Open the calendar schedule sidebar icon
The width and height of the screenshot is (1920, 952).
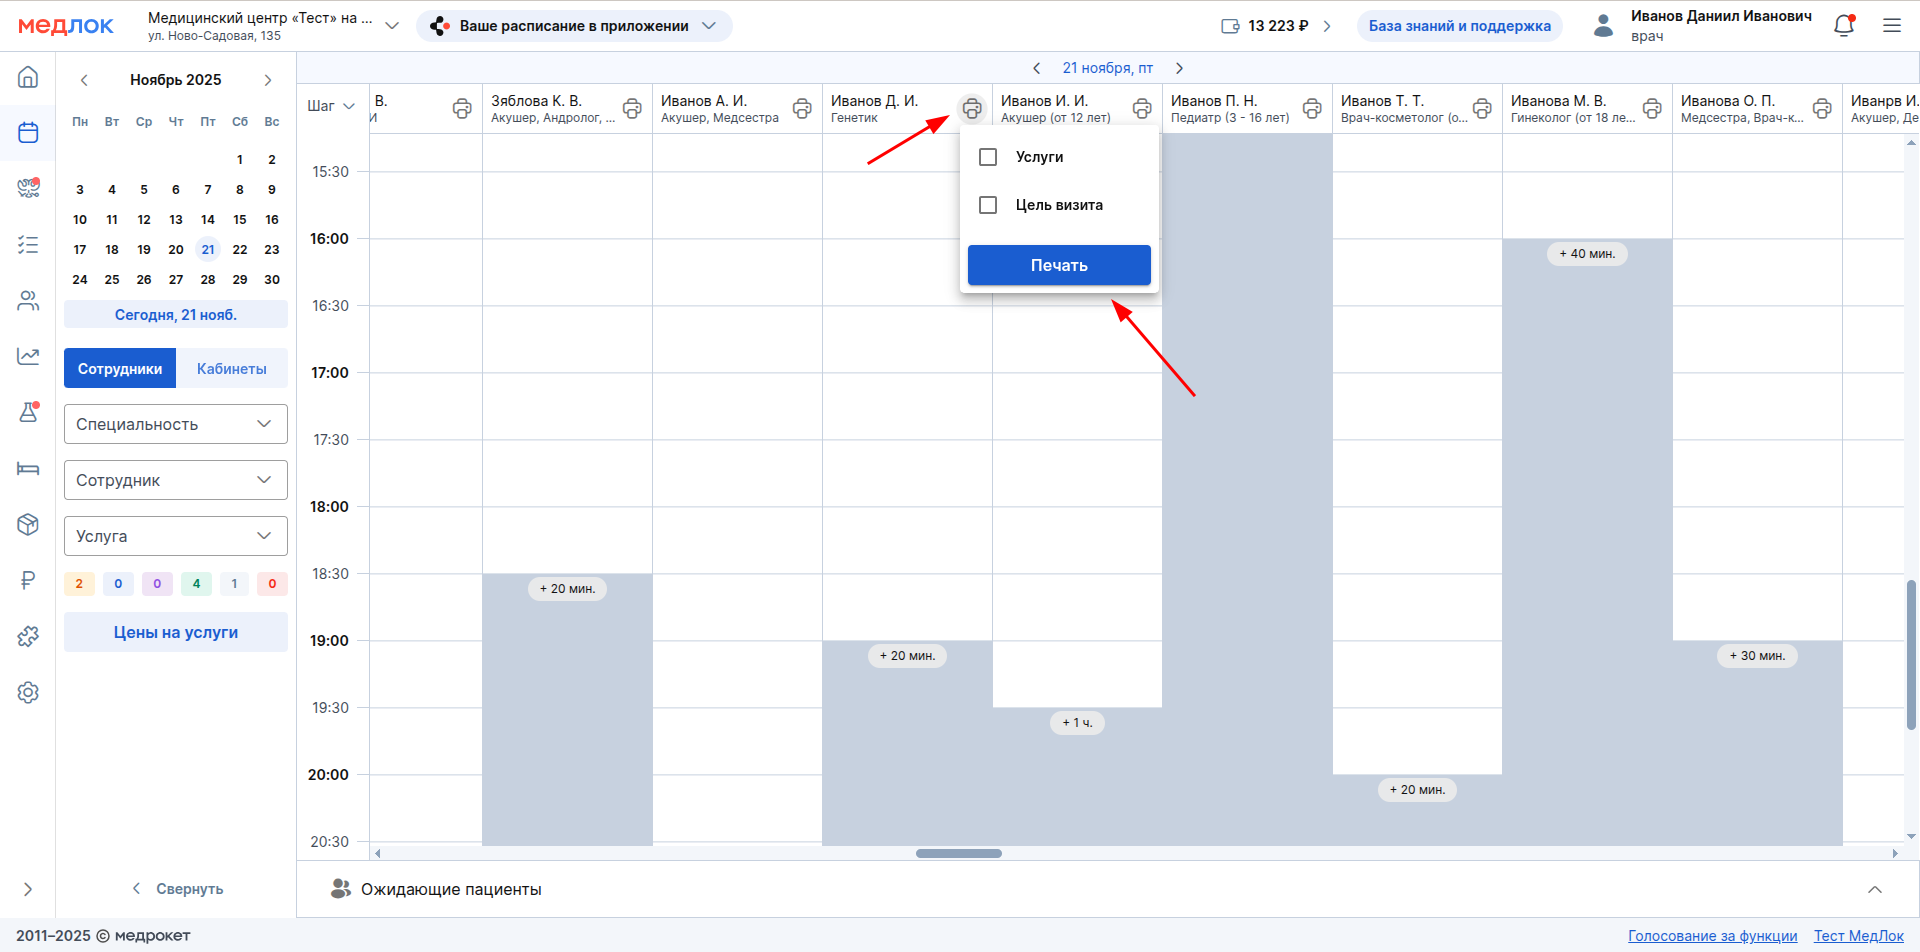28,132
